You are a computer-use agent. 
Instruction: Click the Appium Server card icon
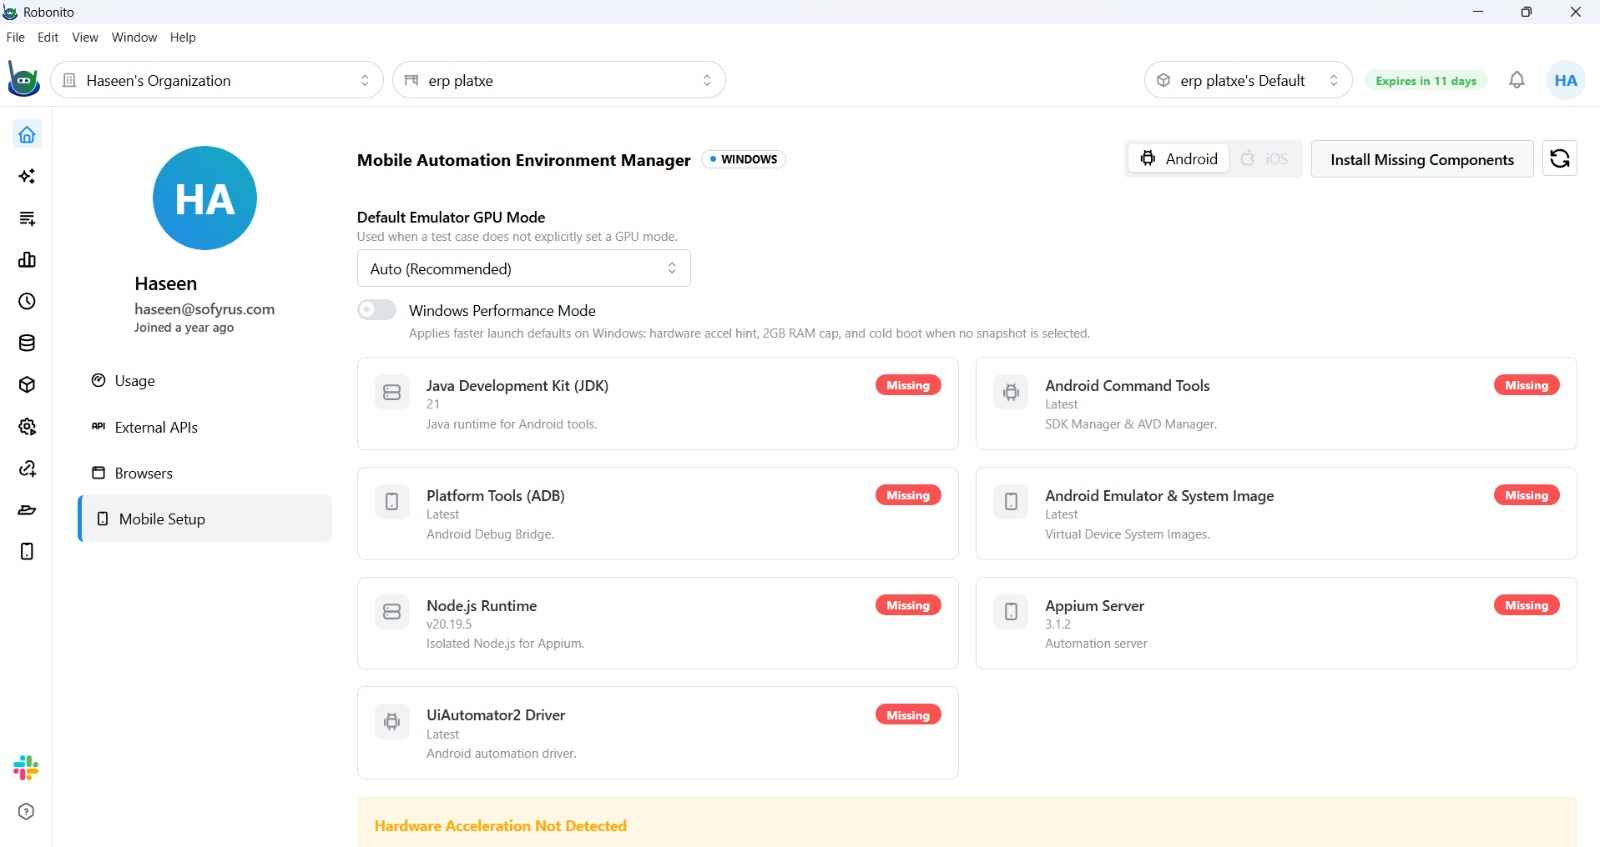1011,612
